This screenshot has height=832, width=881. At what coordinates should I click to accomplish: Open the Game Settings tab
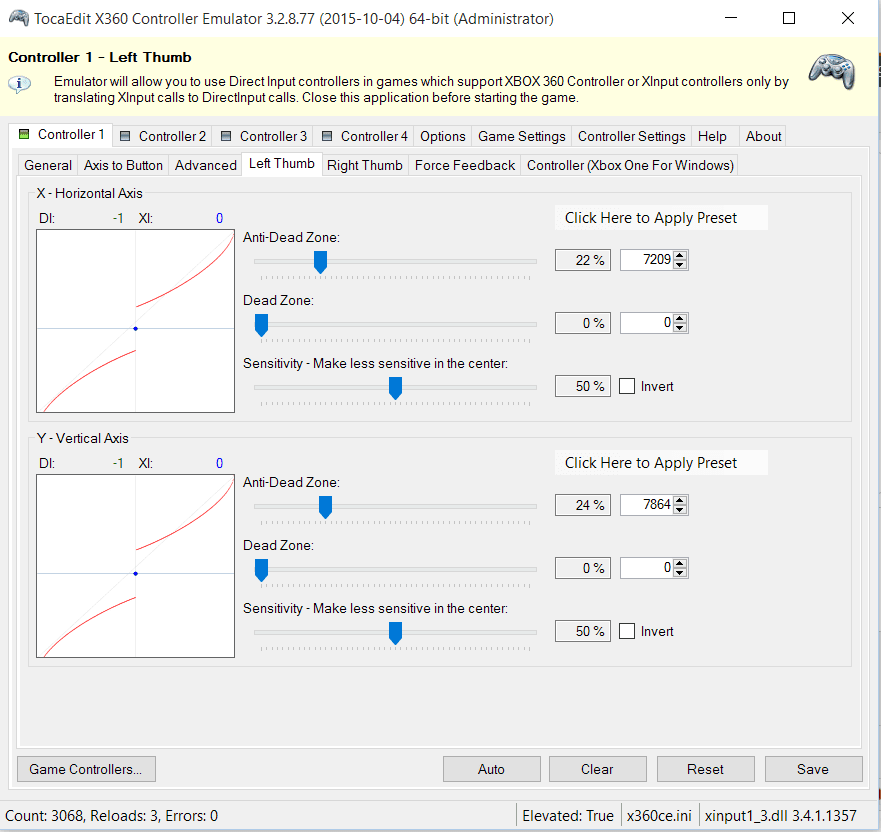click(521, 136)
